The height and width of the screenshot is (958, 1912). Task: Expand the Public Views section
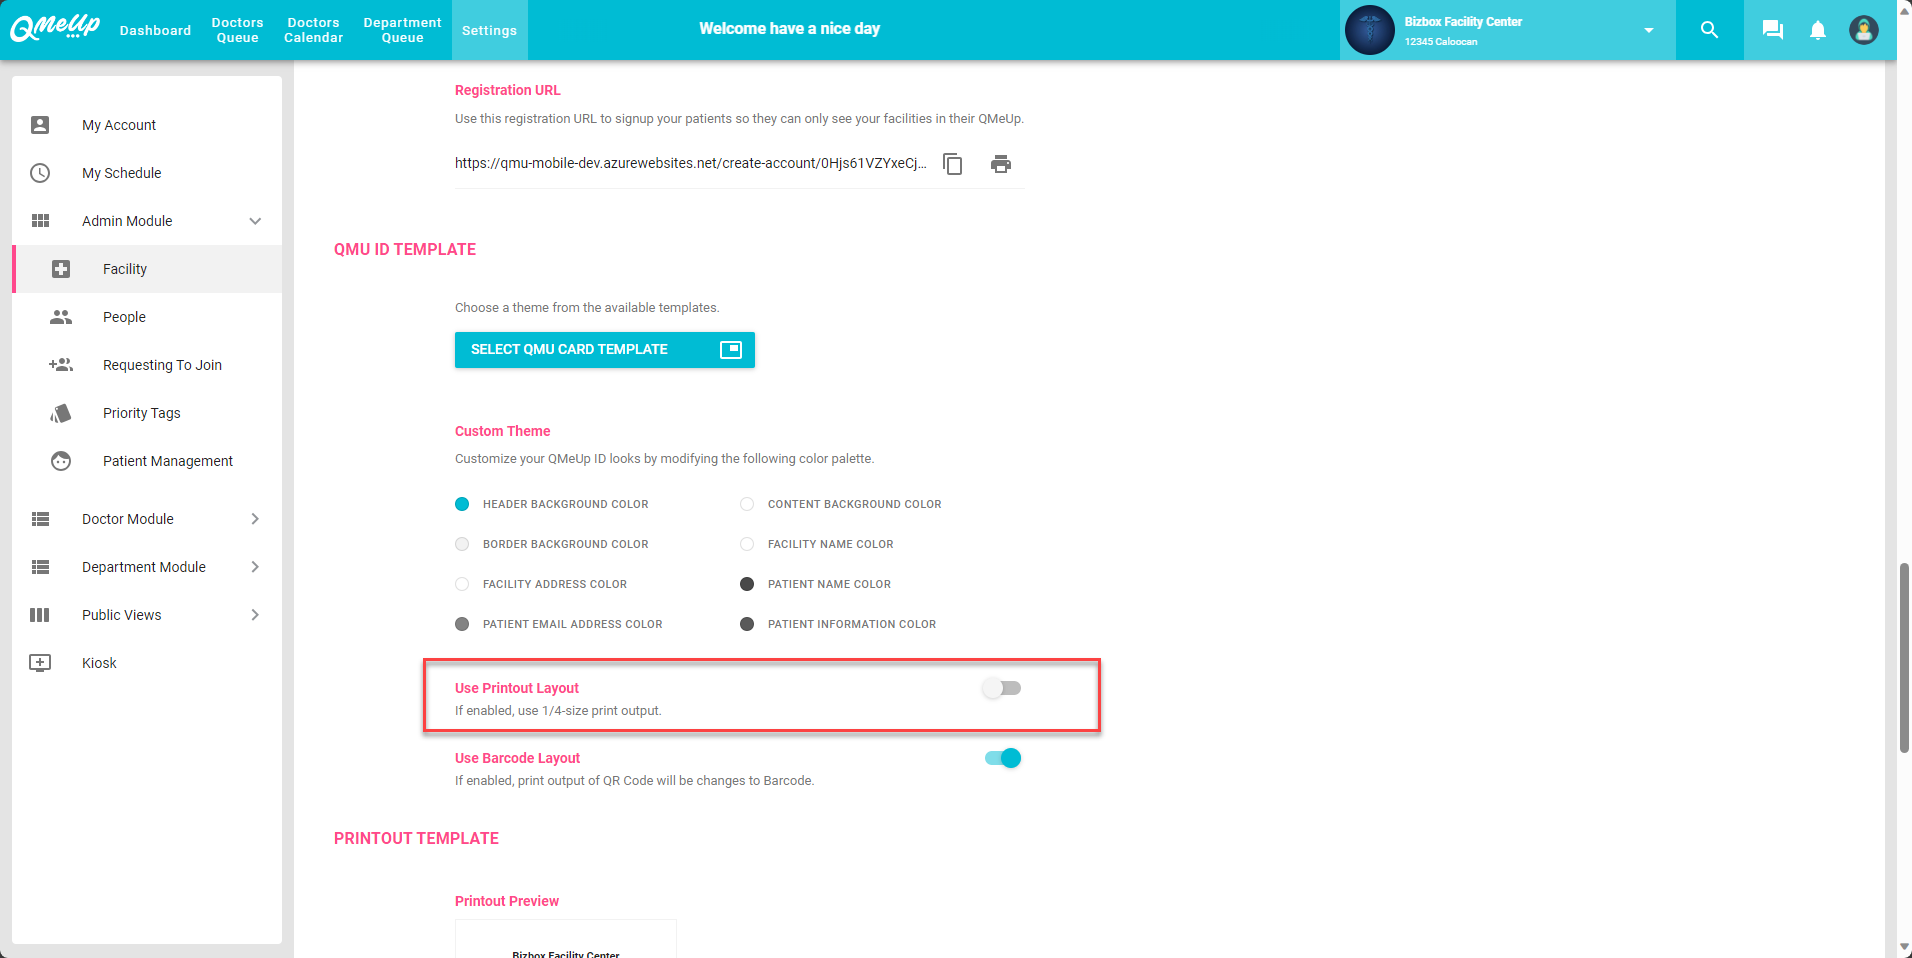coord(121,615)
